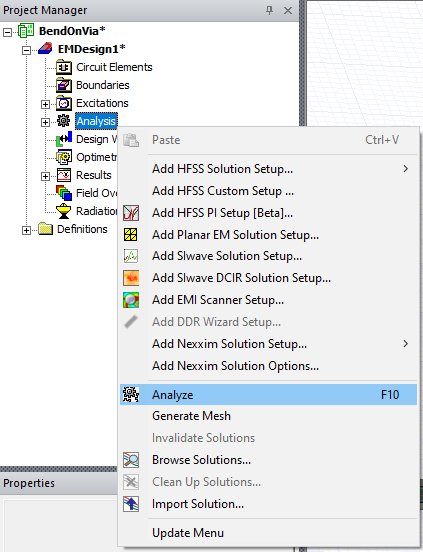Image resolution: width=423 pixels, height=552 pixels.
Task: Click the EMI Scanner Setup icon
Action: (131, 300)
